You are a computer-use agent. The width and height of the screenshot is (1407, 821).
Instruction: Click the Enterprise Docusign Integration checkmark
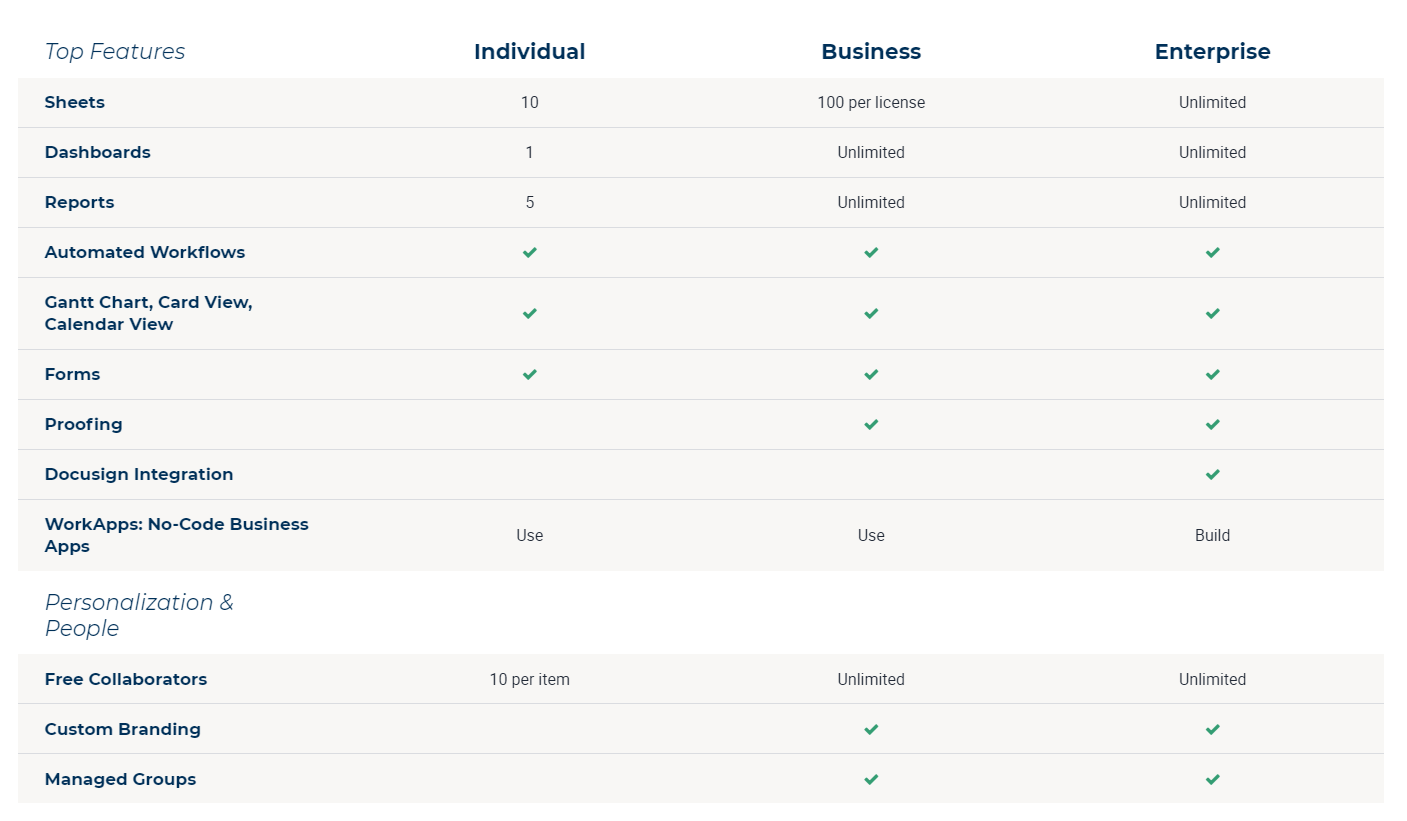click(1212, 474)
